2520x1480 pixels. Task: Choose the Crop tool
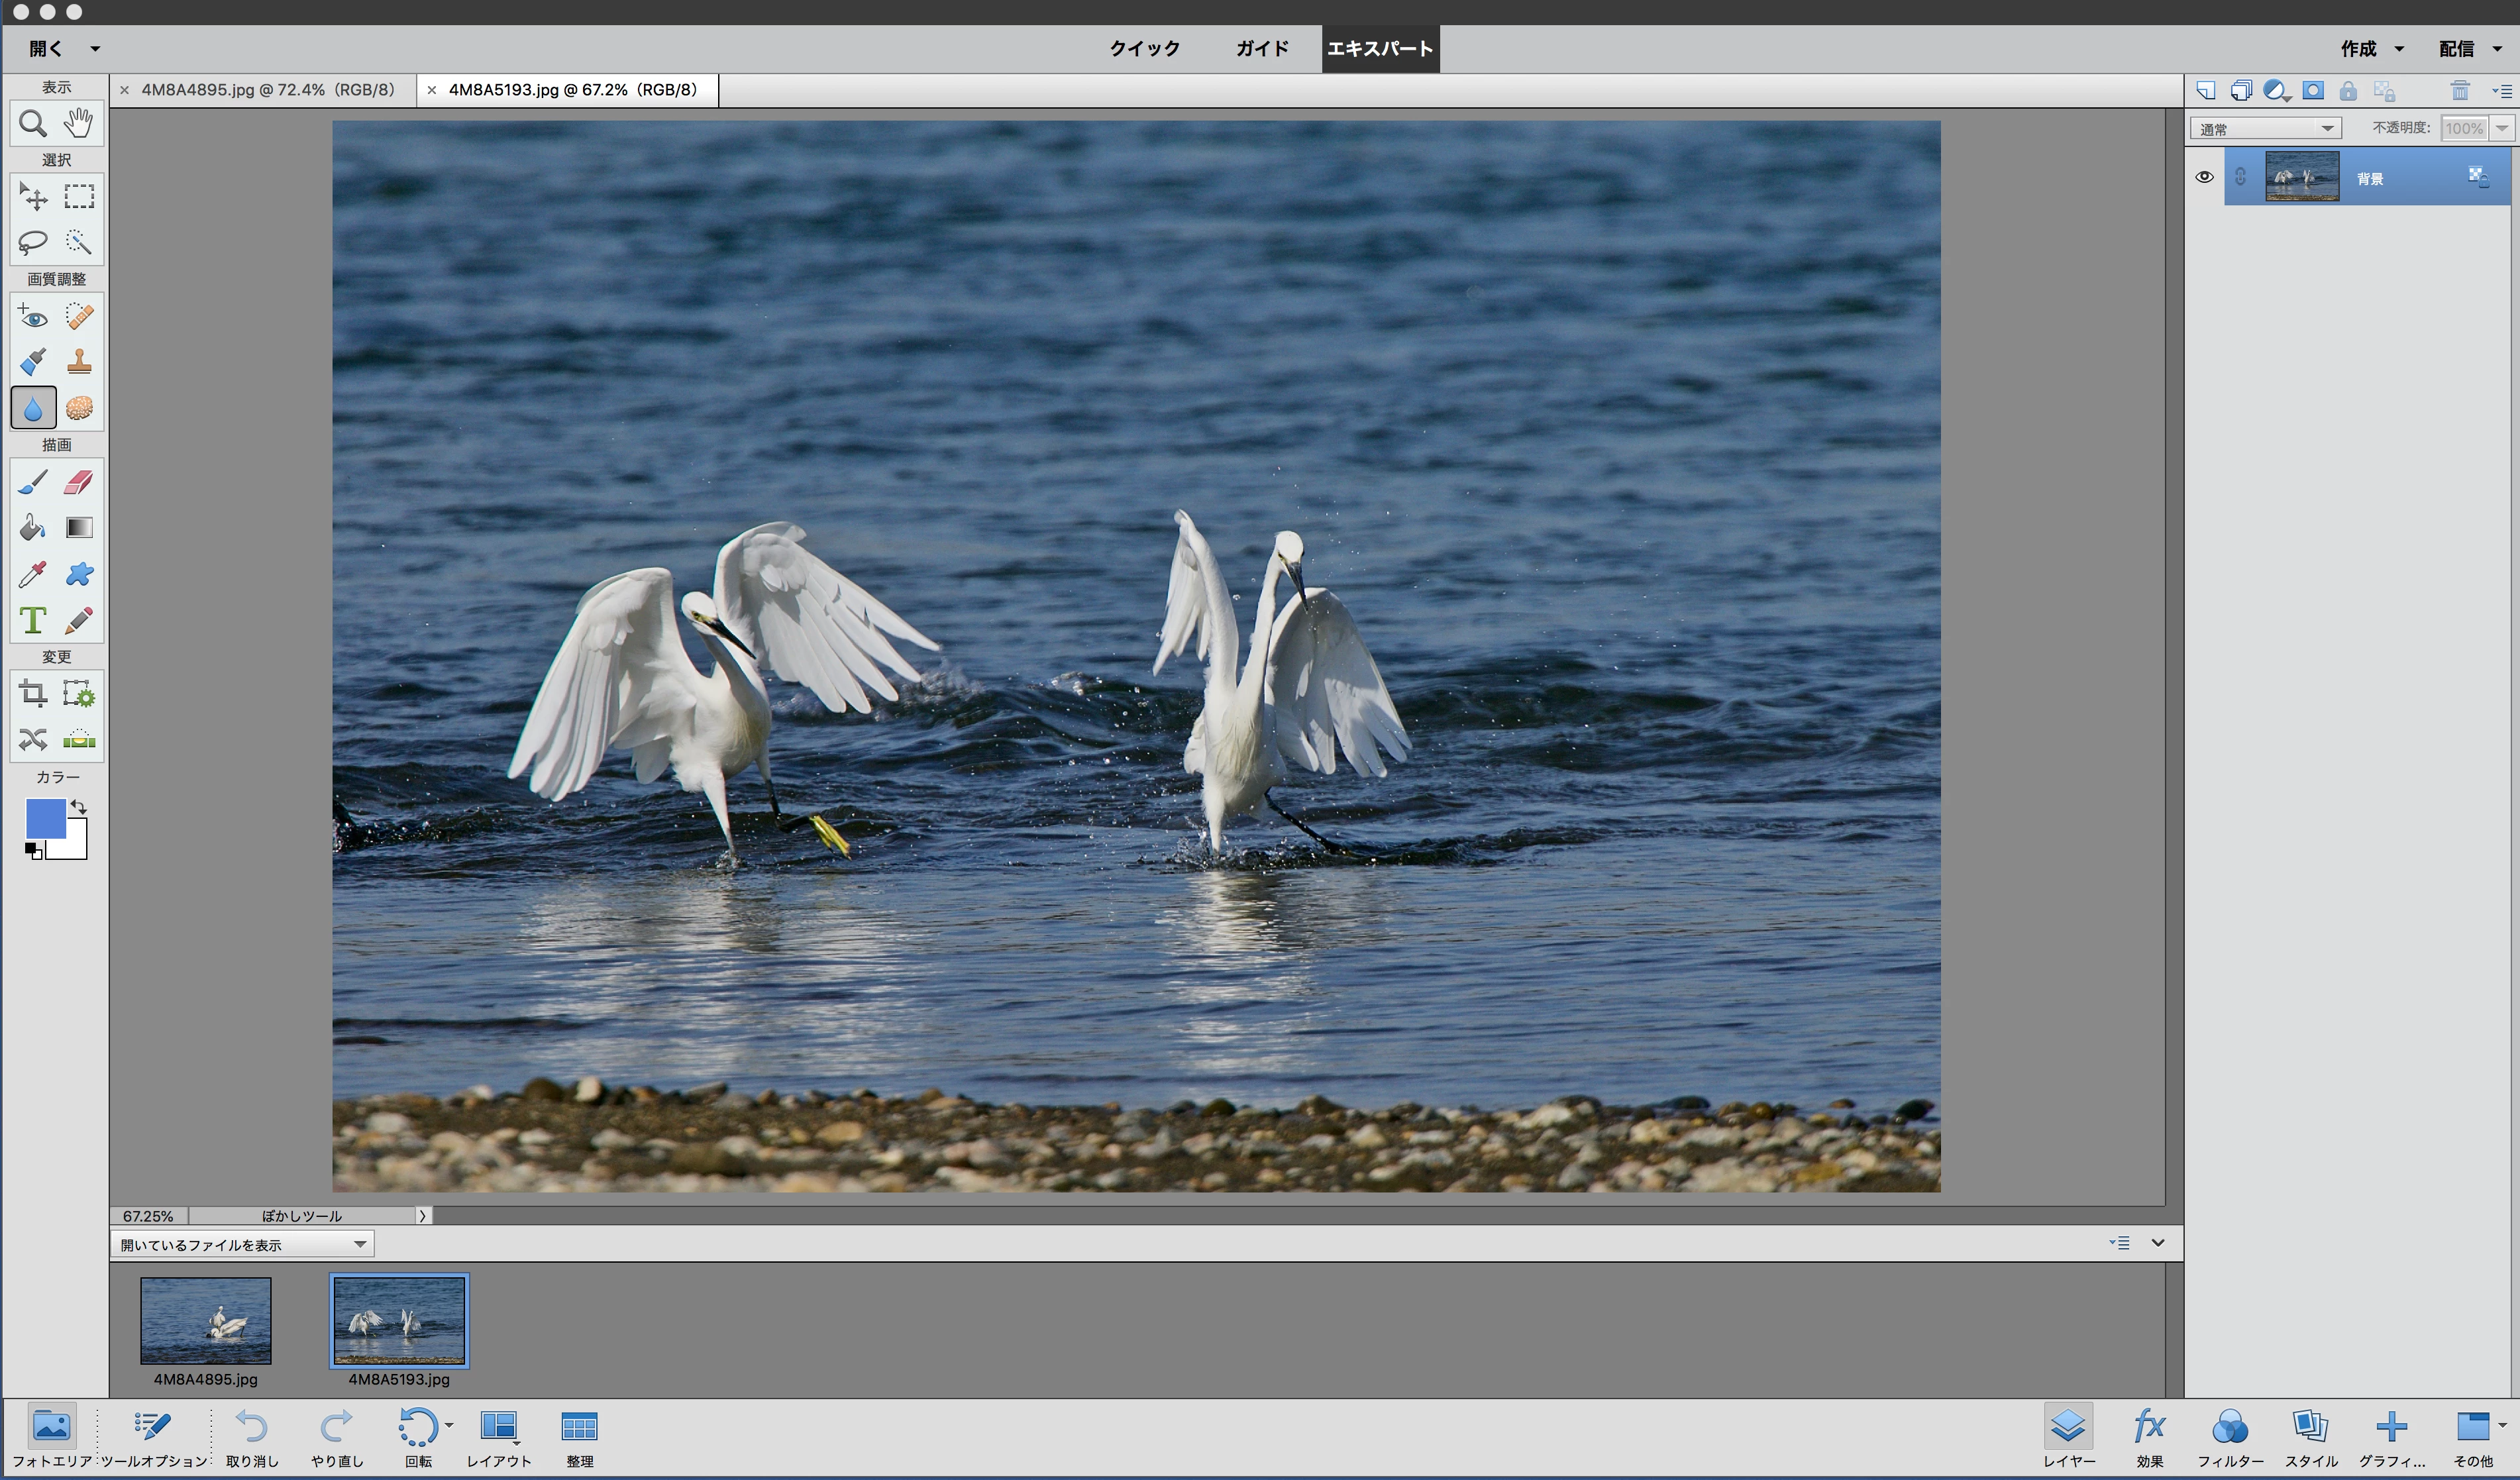(x=32, y=693)
